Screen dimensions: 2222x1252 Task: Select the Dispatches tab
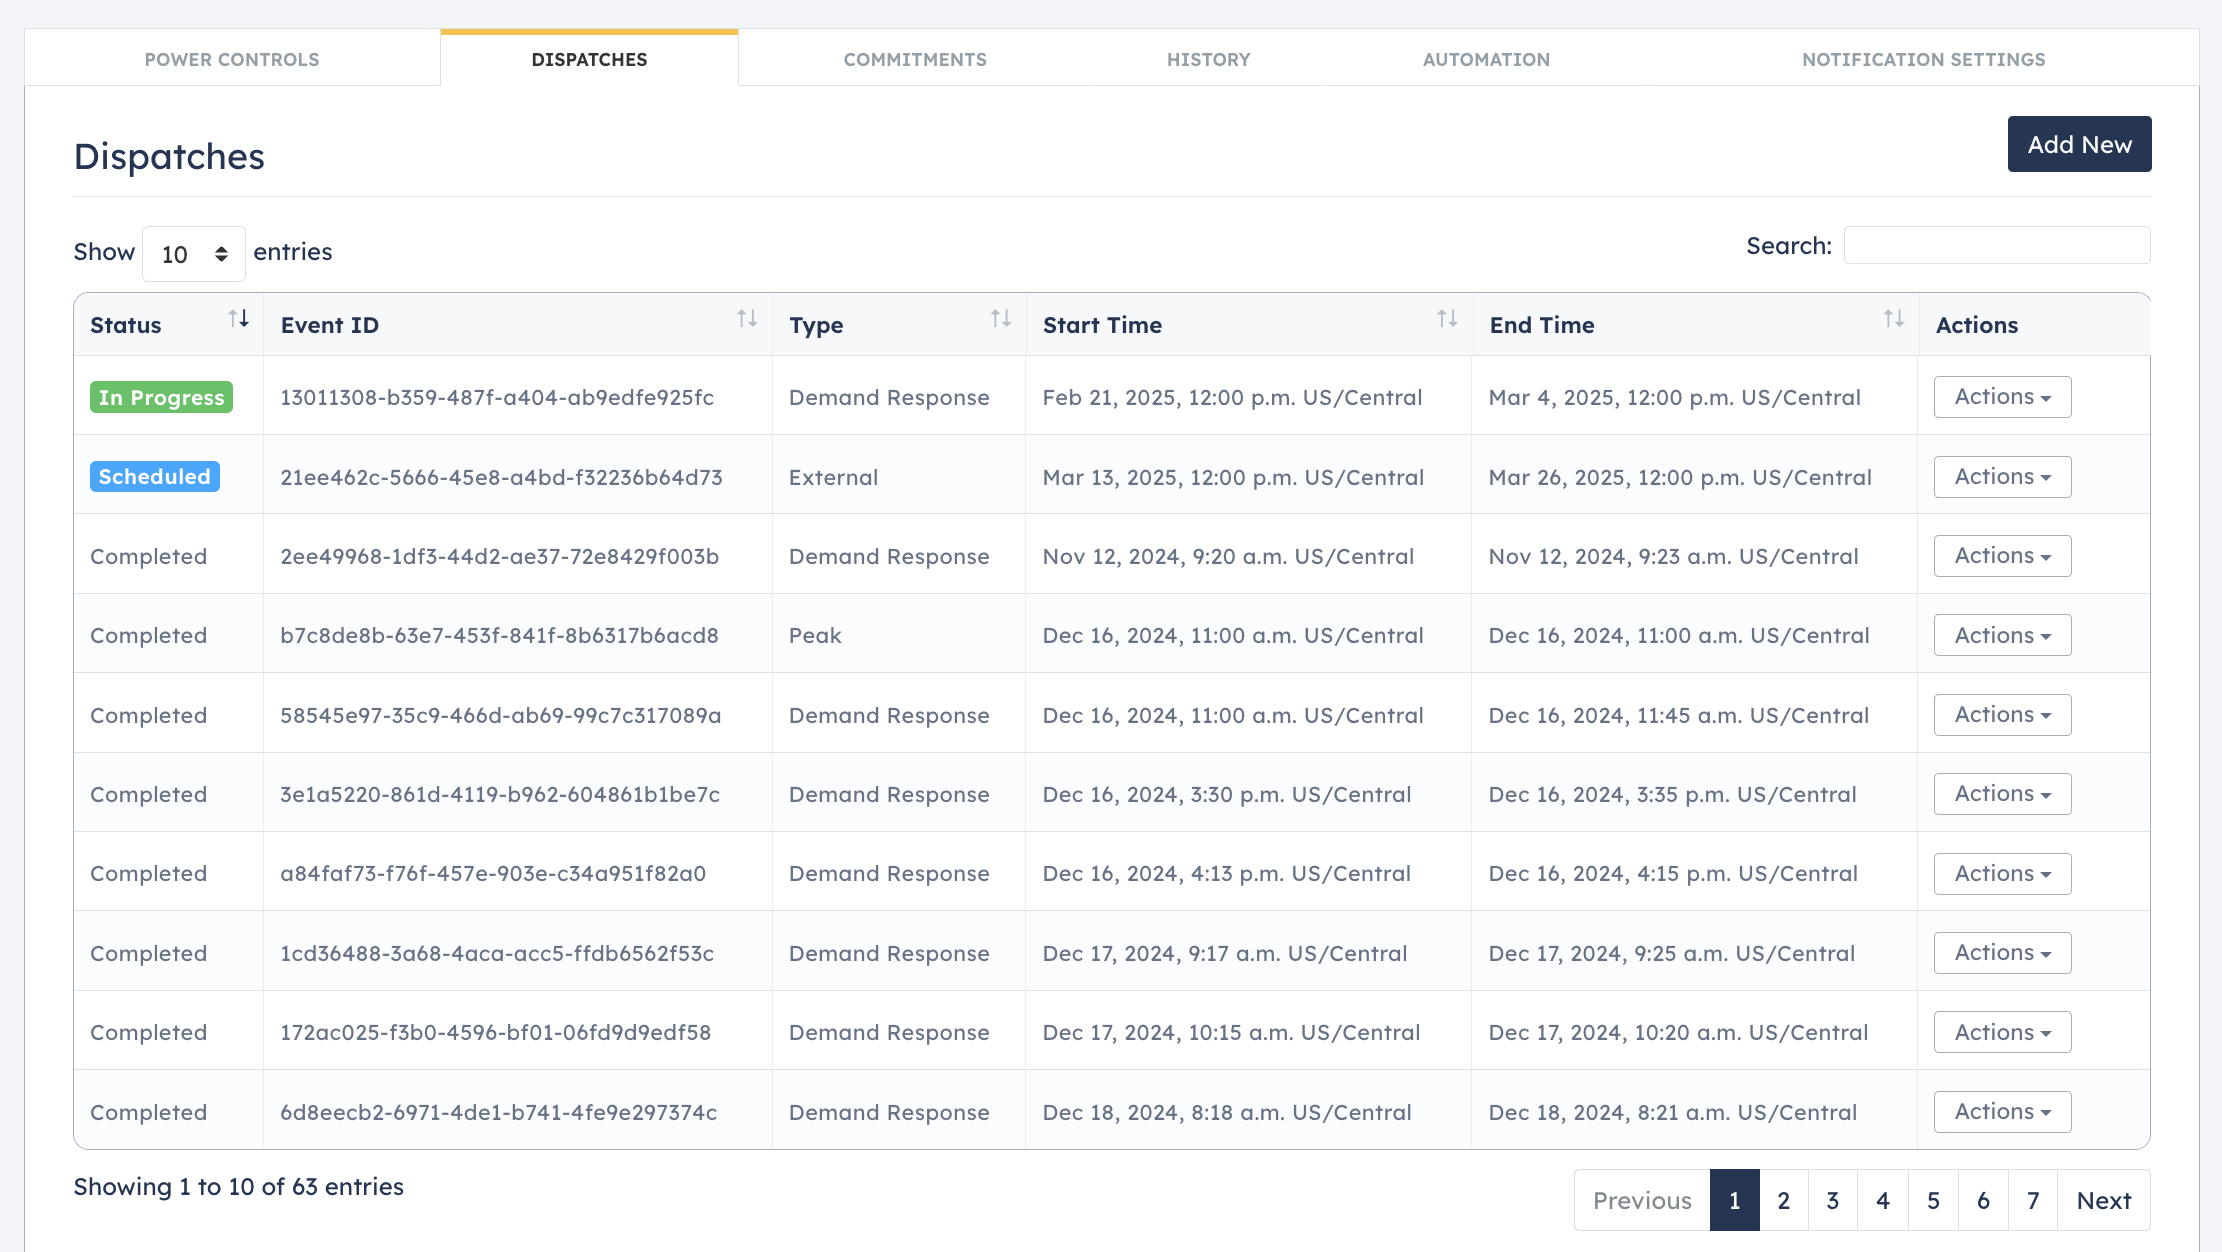tap(589, 59)
